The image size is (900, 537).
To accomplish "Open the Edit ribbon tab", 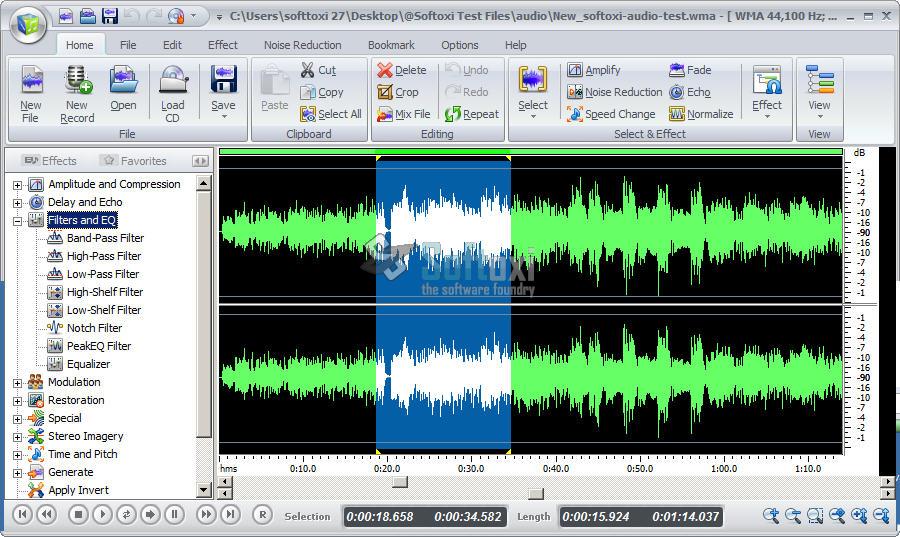I will tap(172, 45).
